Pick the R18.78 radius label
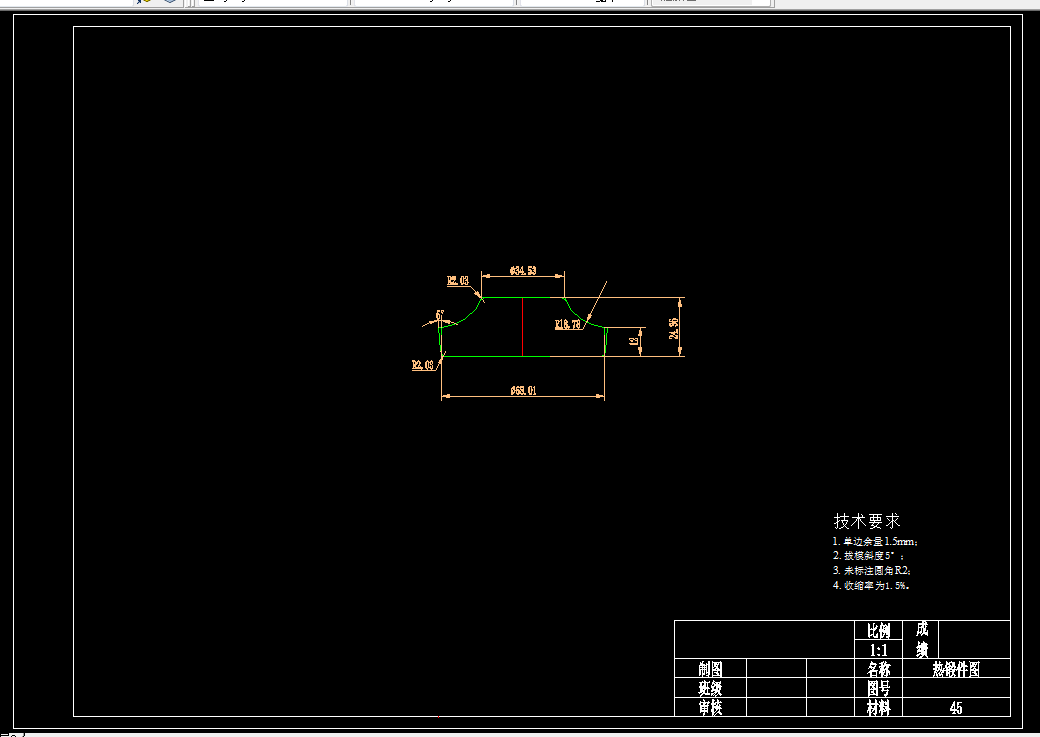 568,324
